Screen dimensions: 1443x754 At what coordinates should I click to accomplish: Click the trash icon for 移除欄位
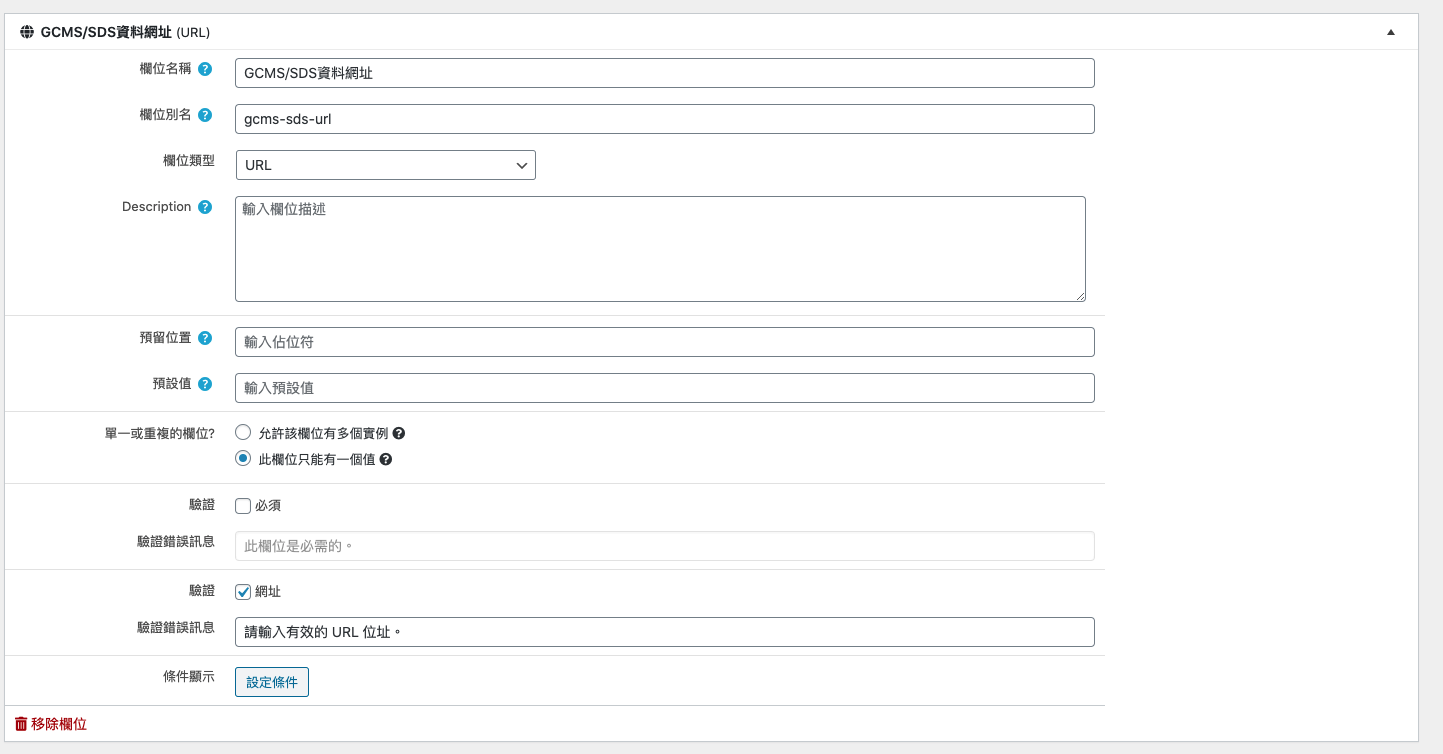[x=21, y=724]
